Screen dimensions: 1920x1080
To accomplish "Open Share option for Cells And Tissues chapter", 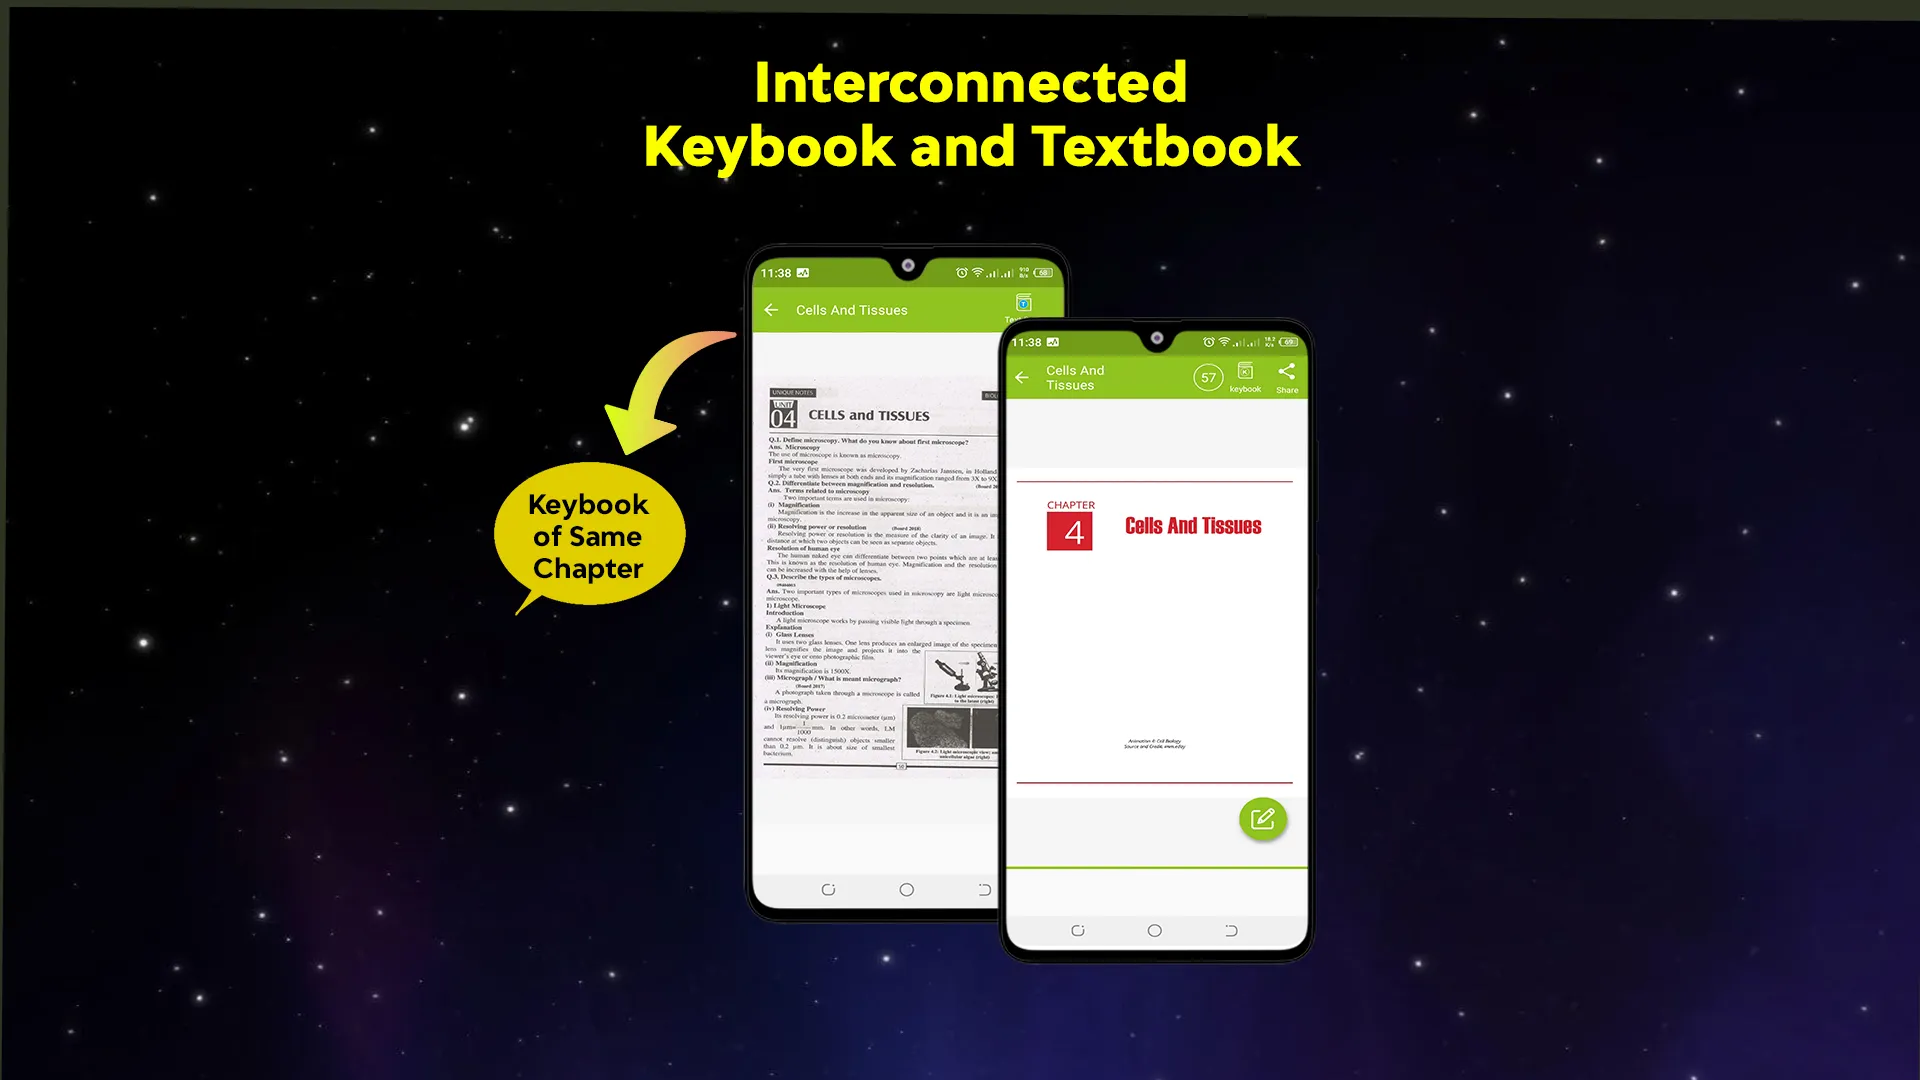I will pos(1286,377).
